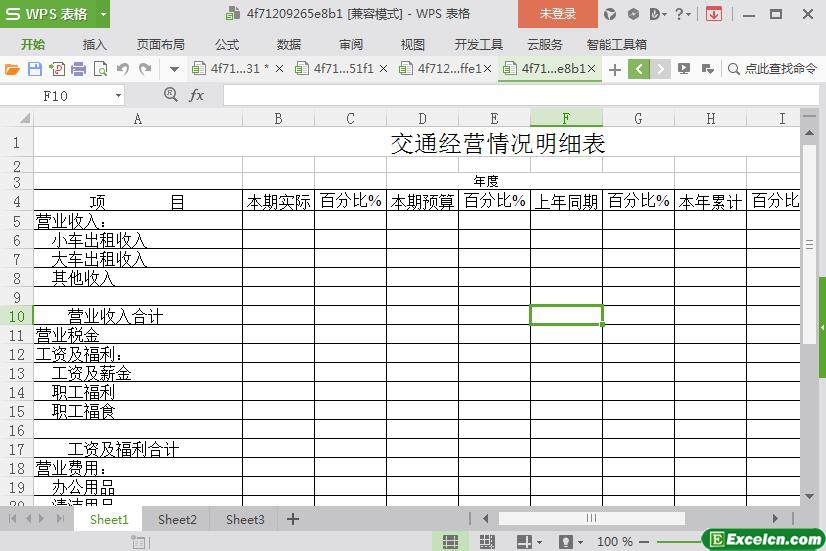This screenshot has height=551, width=826.
Task: Switch to normal view icon in status bar
Action: pos(450,542)
